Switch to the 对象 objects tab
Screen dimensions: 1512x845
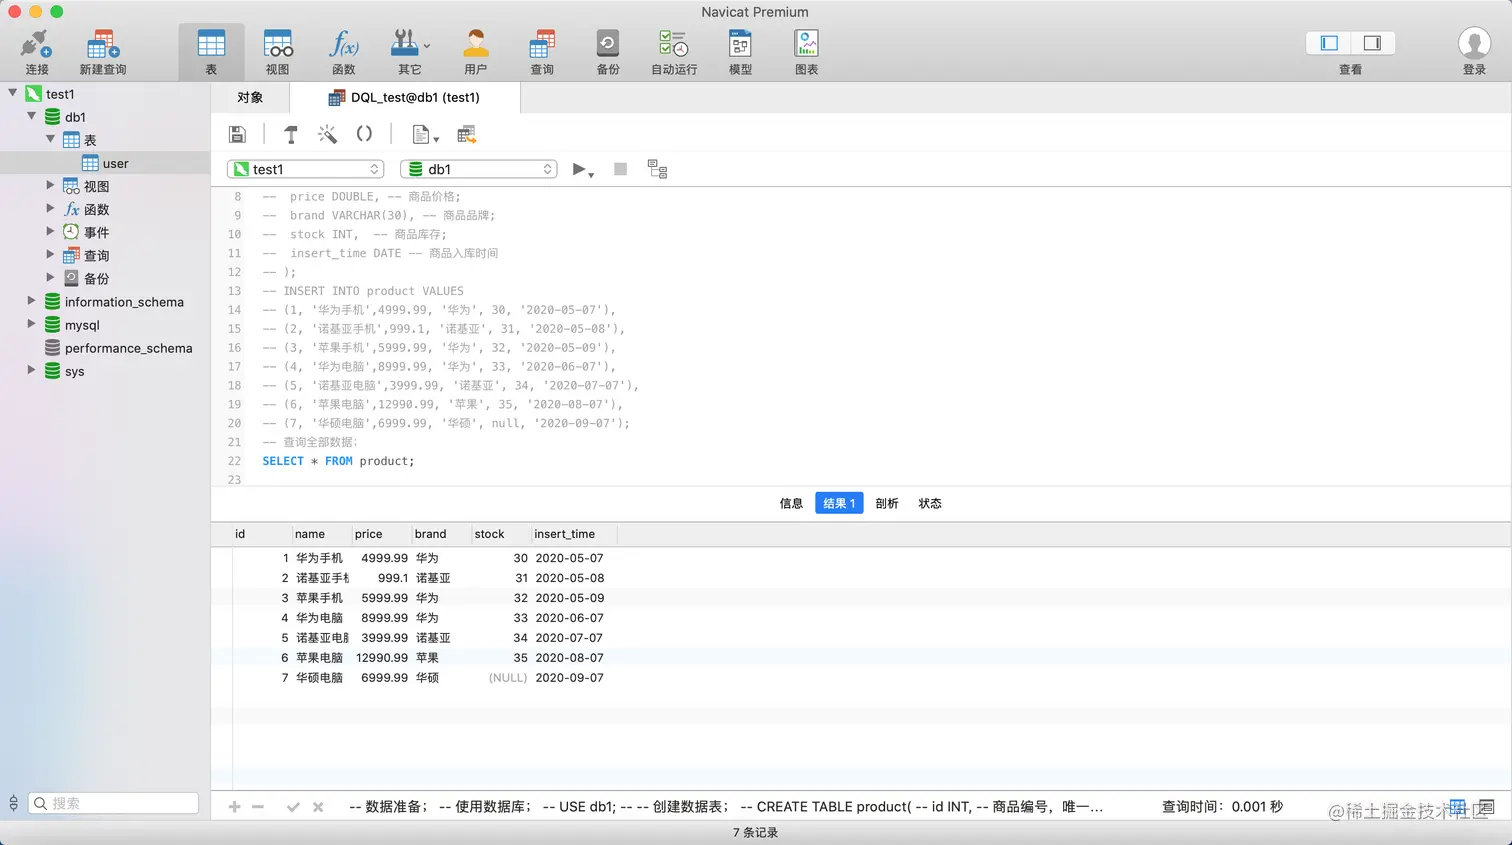(250, 97)
